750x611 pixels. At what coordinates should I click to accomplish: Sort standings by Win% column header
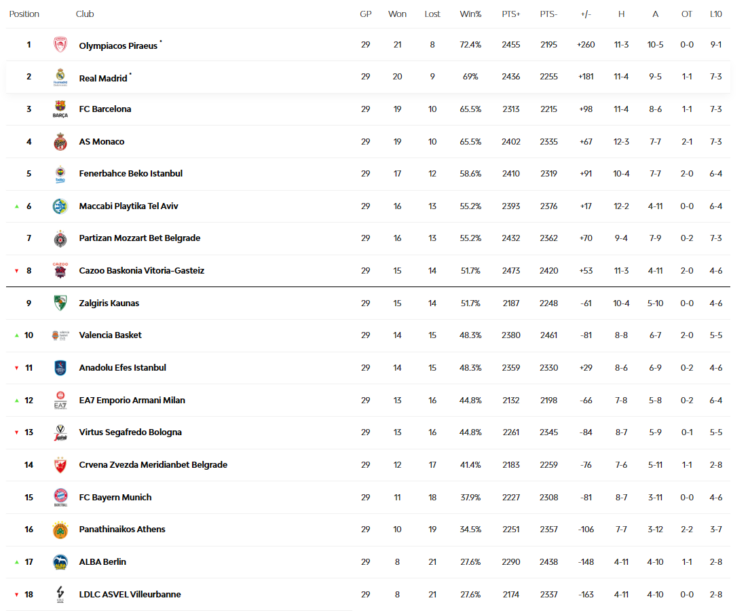click(x=470, y=14)
